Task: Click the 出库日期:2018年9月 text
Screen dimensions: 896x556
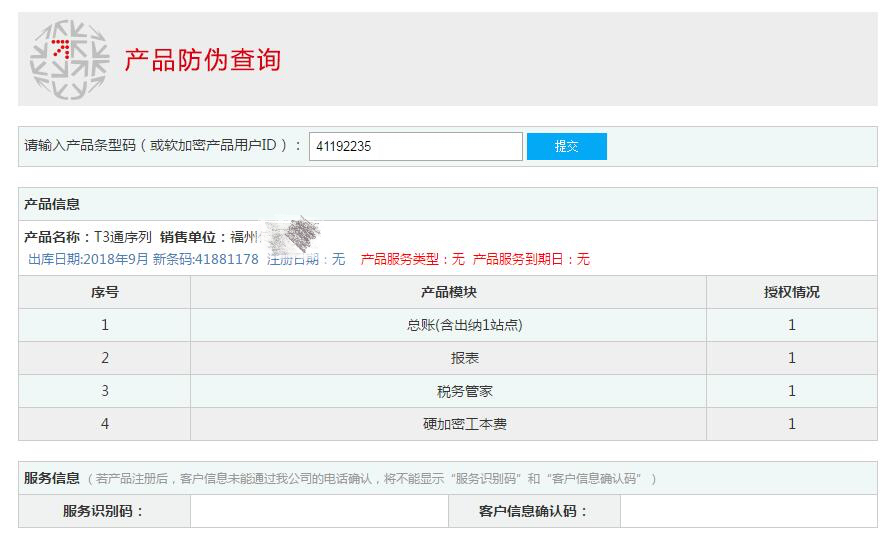Action: [88, 259]
